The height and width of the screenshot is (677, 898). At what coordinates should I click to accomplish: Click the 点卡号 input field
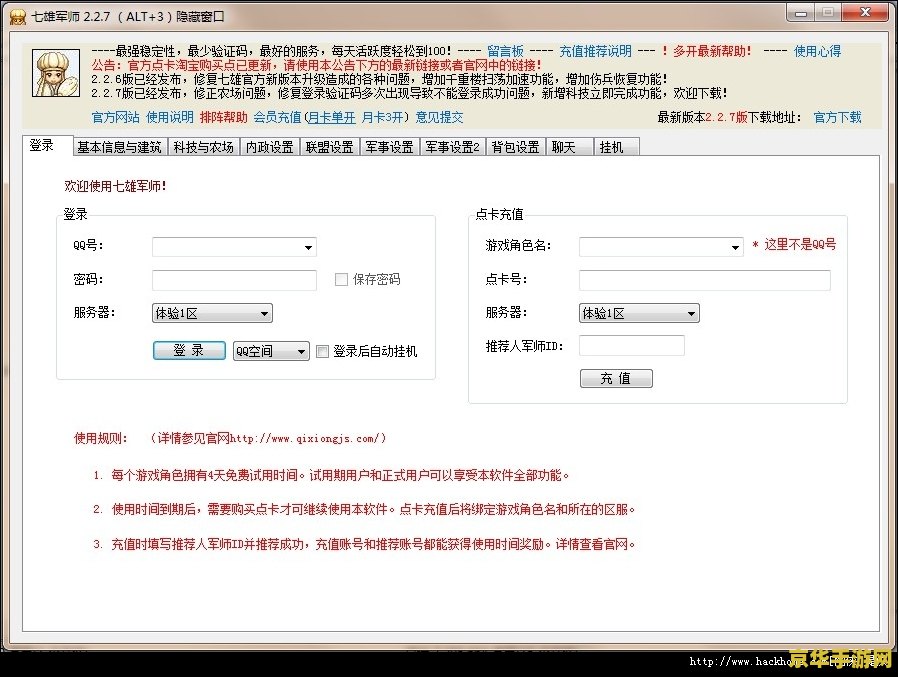[704, 280]
